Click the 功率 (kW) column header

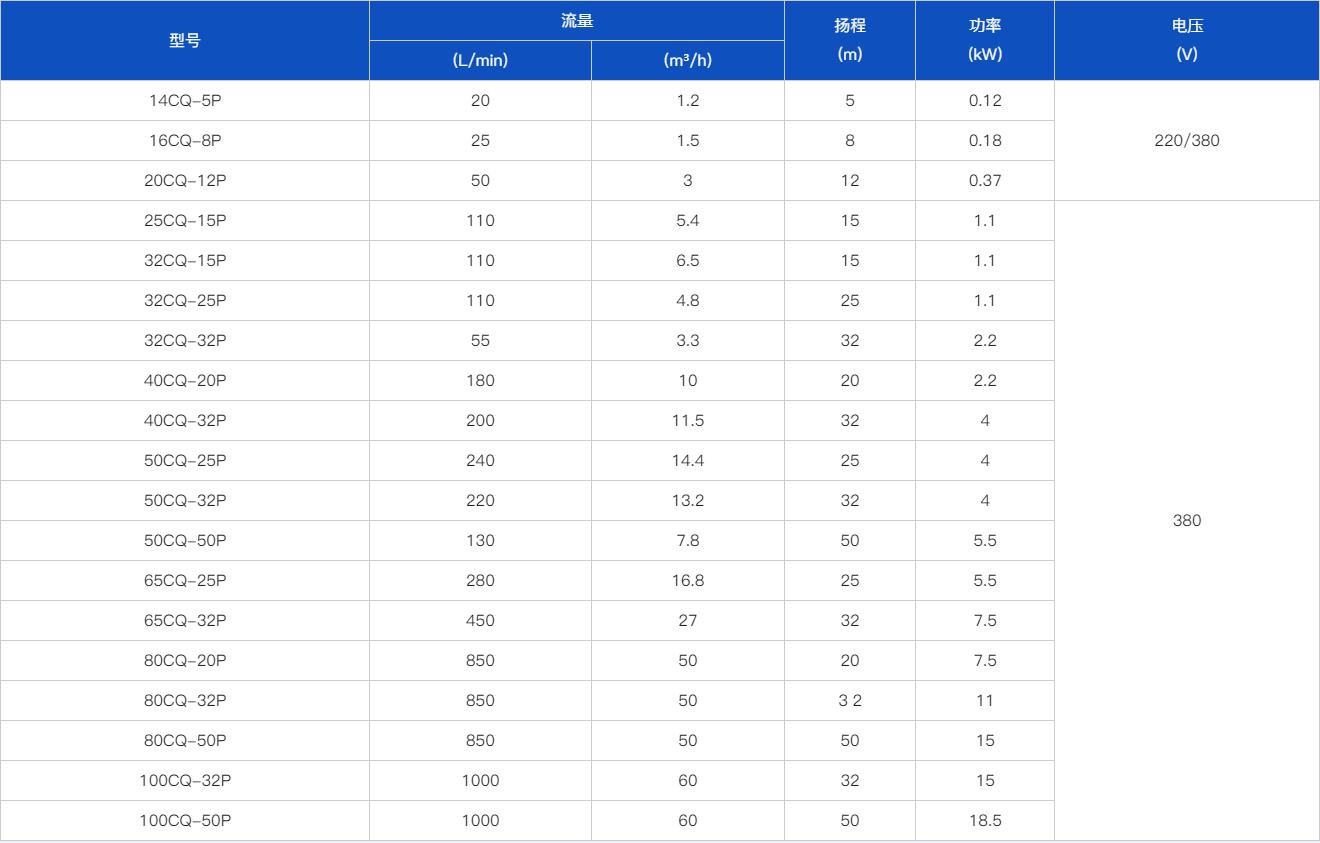coord(984,41)
